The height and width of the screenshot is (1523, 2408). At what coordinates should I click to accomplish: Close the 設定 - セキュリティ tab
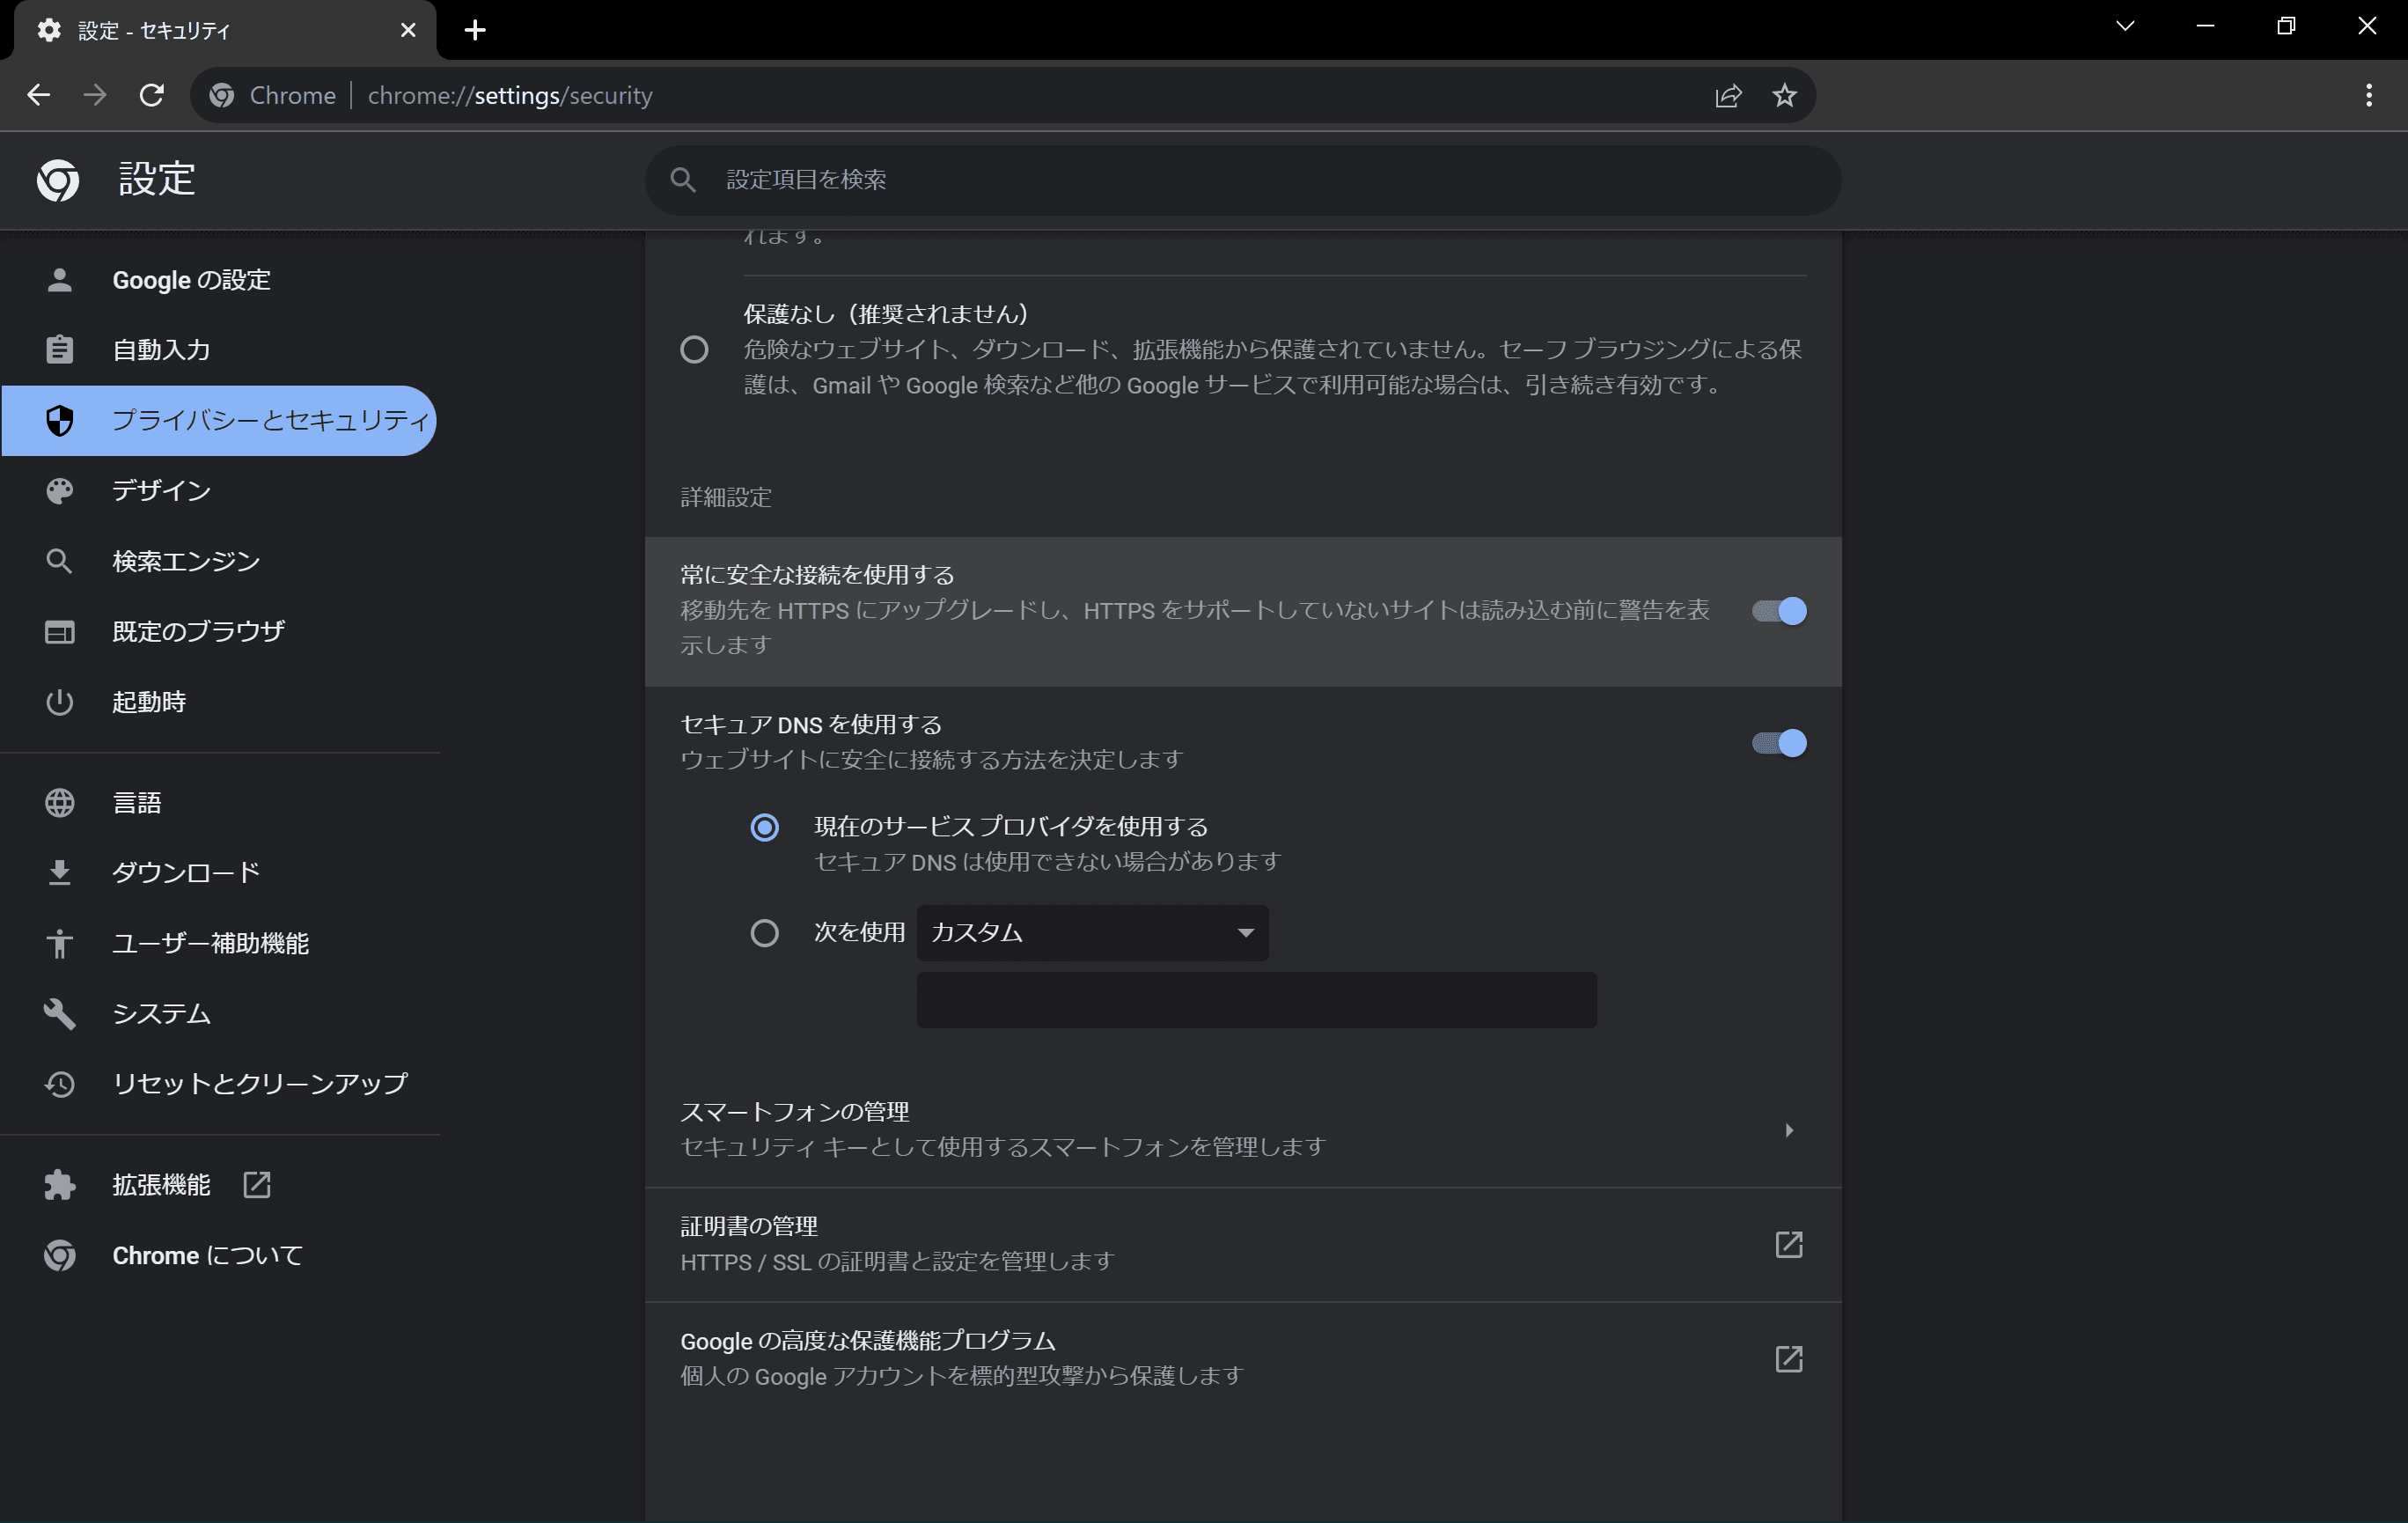coord(407,30)
